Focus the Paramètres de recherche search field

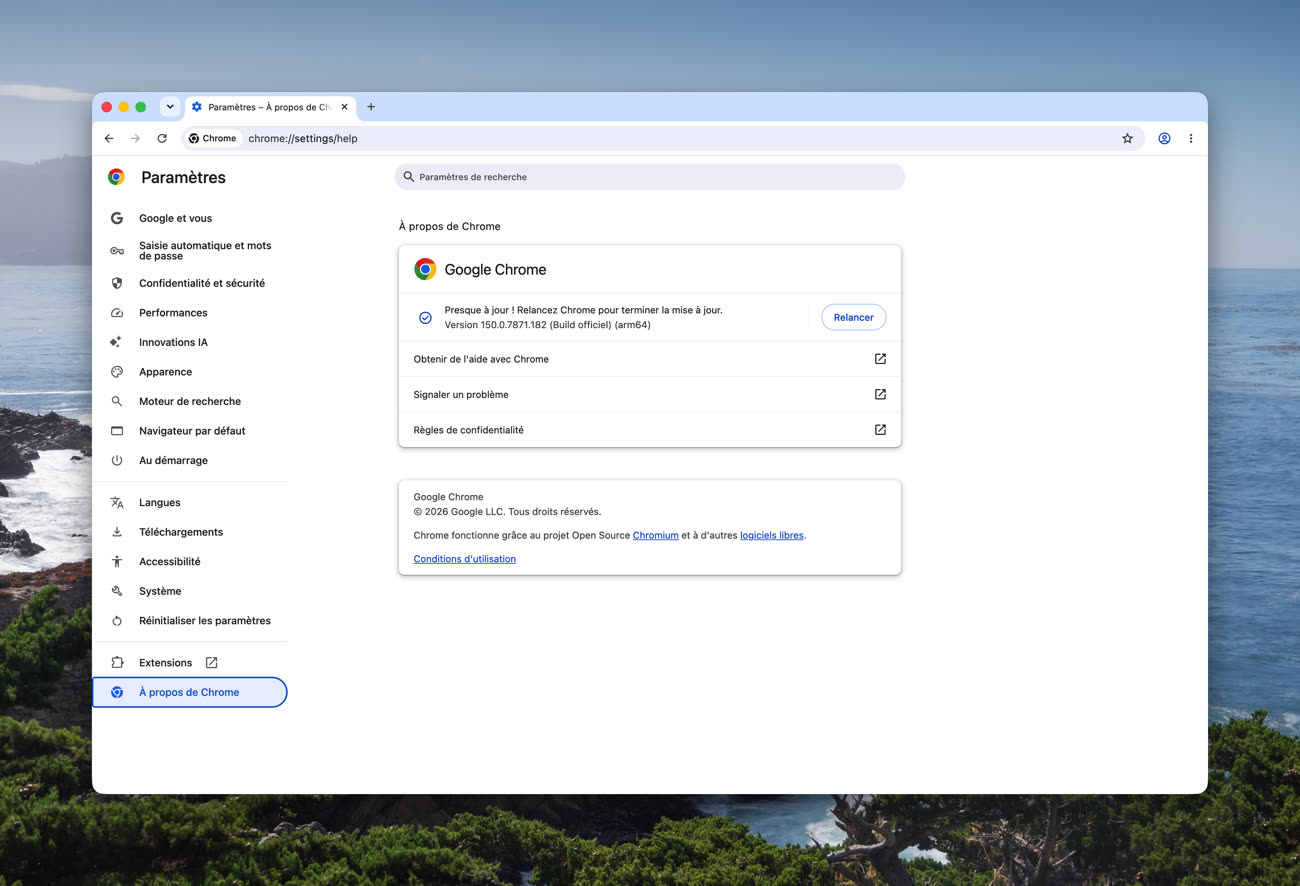tap(650, 177)
